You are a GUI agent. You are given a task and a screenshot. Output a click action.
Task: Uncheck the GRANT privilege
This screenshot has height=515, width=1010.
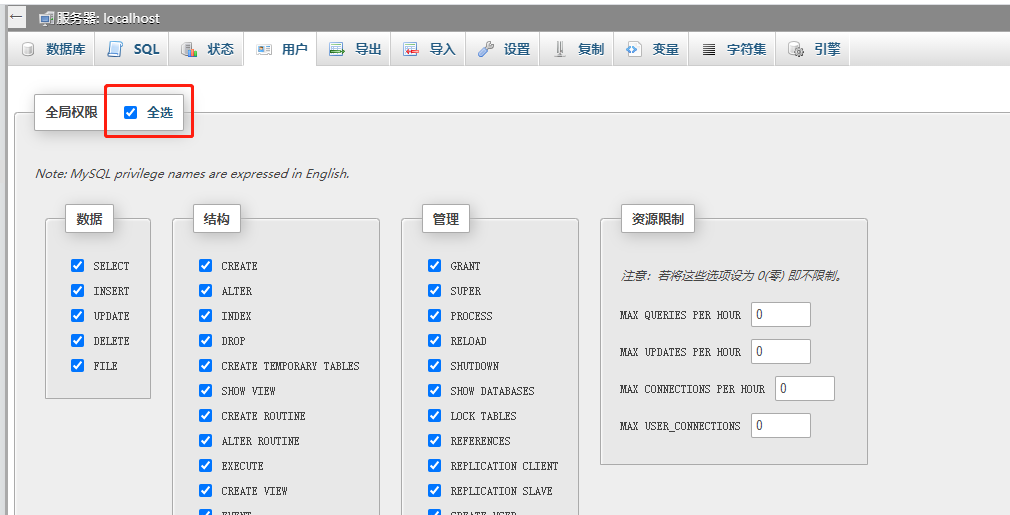435,265
